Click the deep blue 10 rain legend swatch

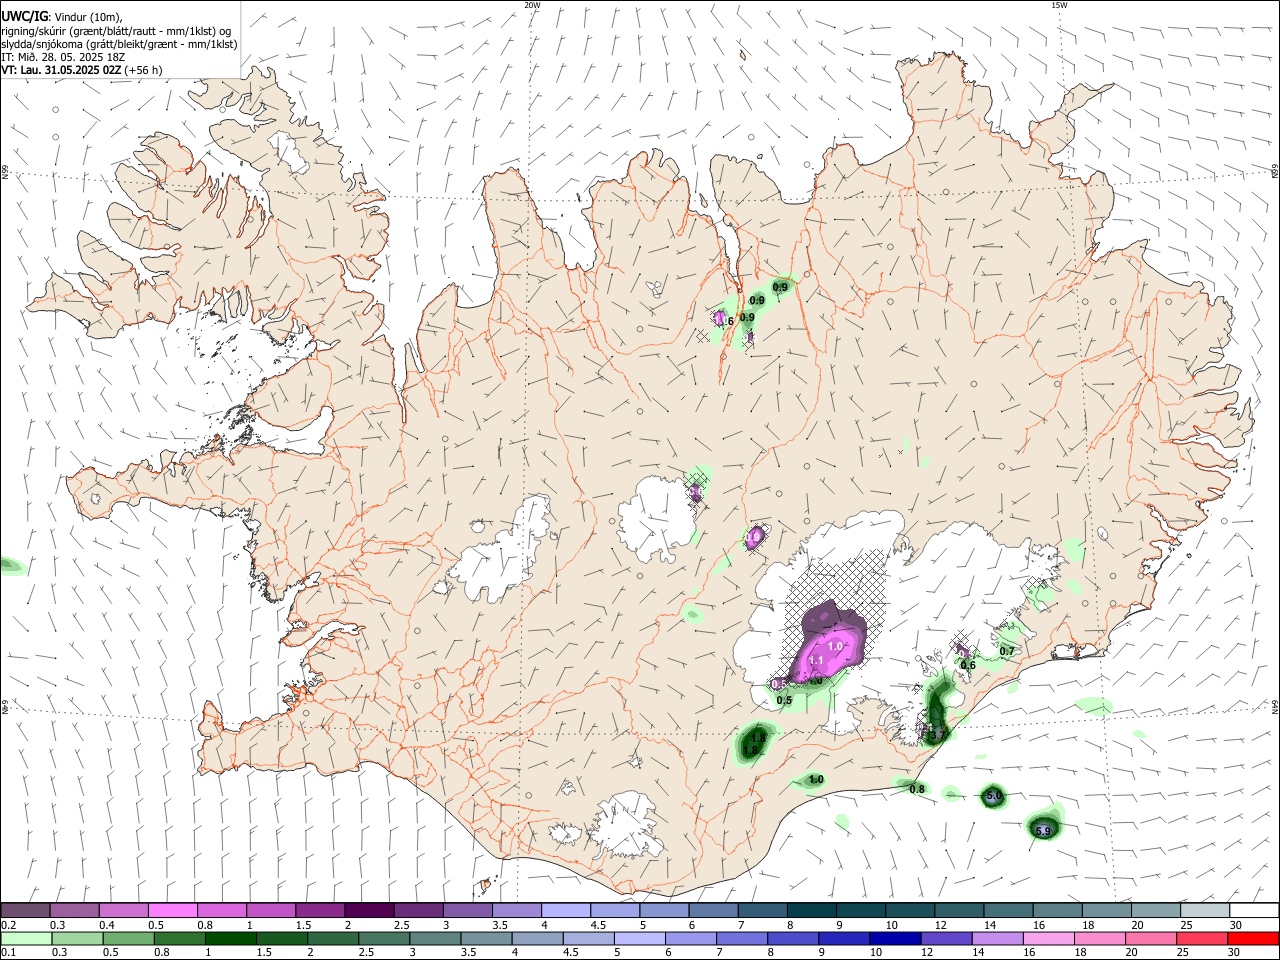pos(895,938)
